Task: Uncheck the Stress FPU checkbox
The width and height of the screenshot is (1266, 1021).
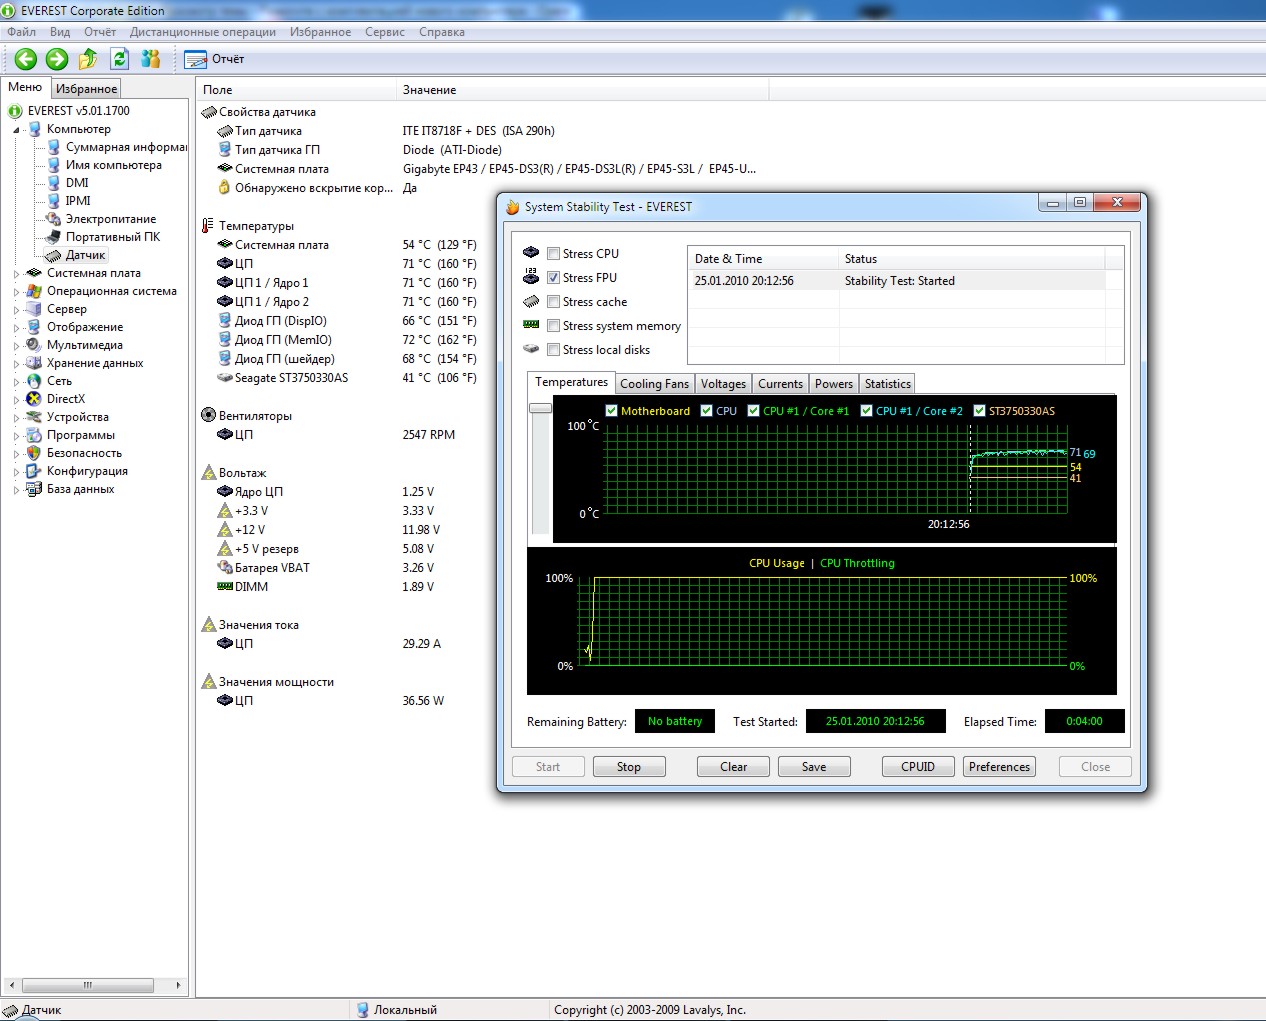Action: 553,278
